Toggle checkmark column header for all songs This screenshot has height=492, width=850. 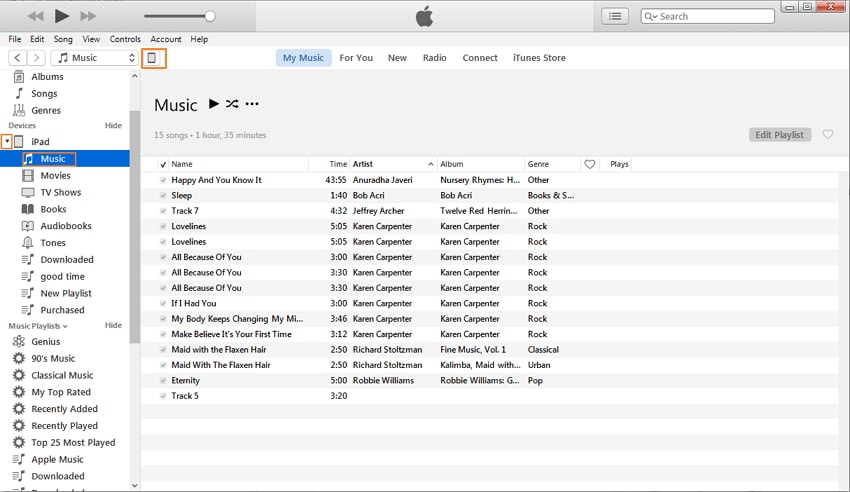point(163,164)
